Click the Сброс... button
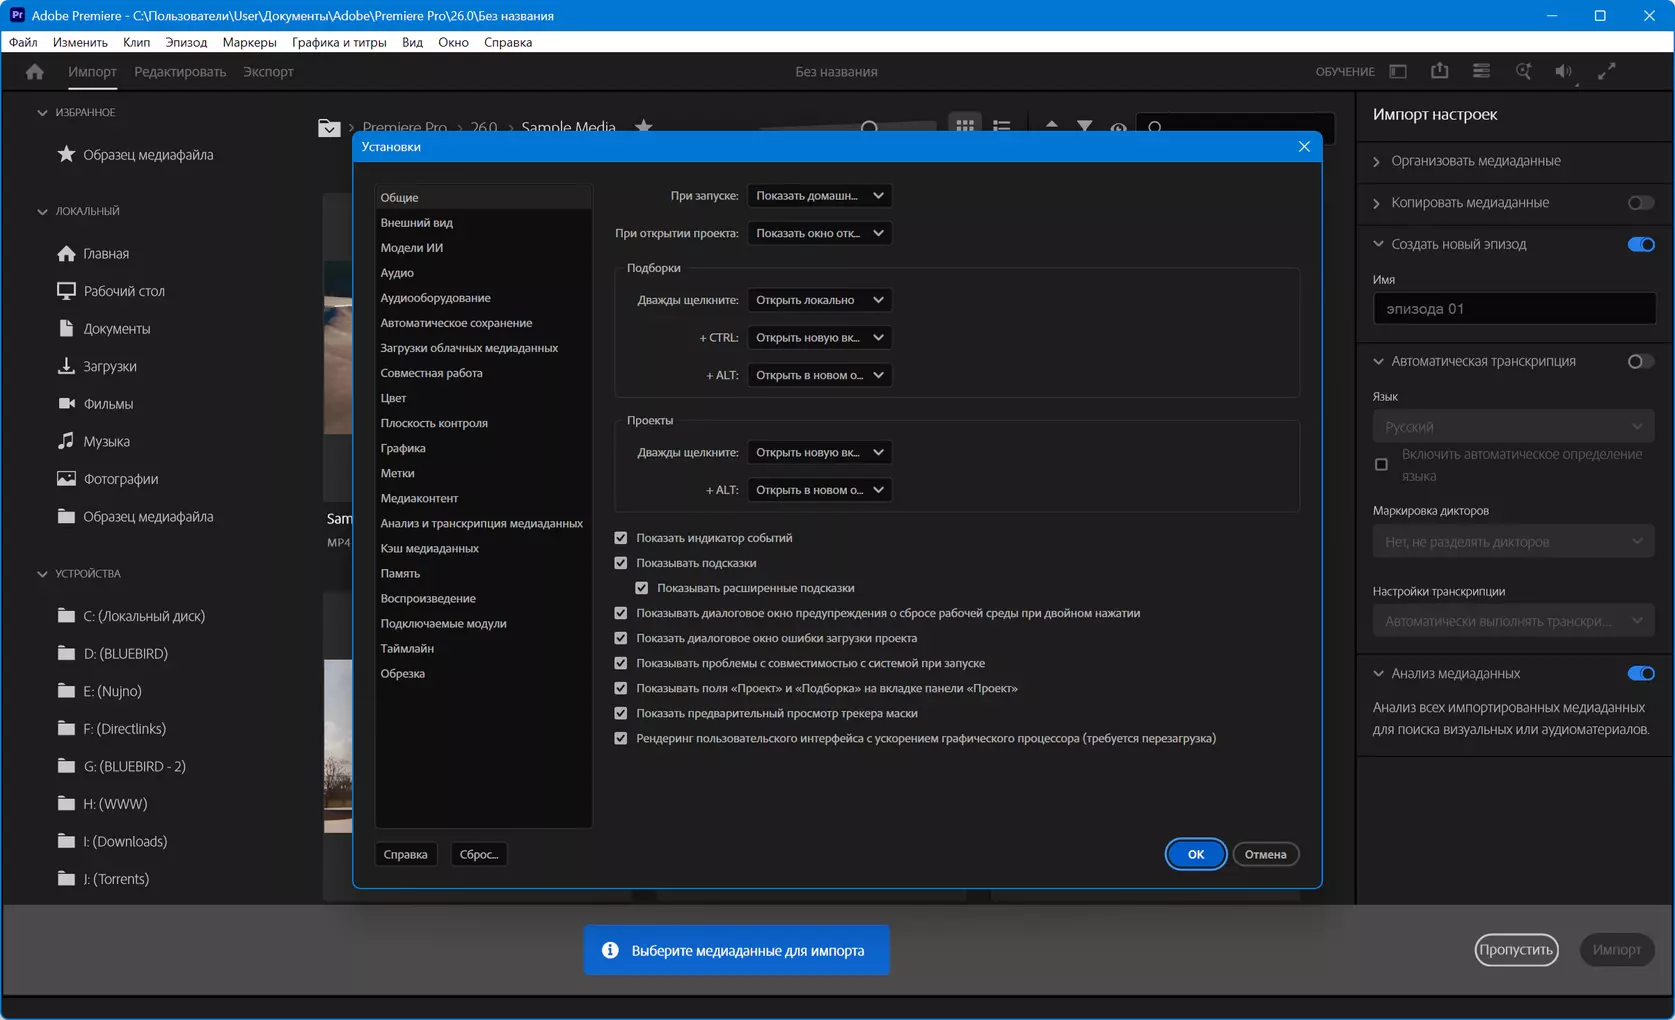1675x1020 pixels. click(479, 854)
